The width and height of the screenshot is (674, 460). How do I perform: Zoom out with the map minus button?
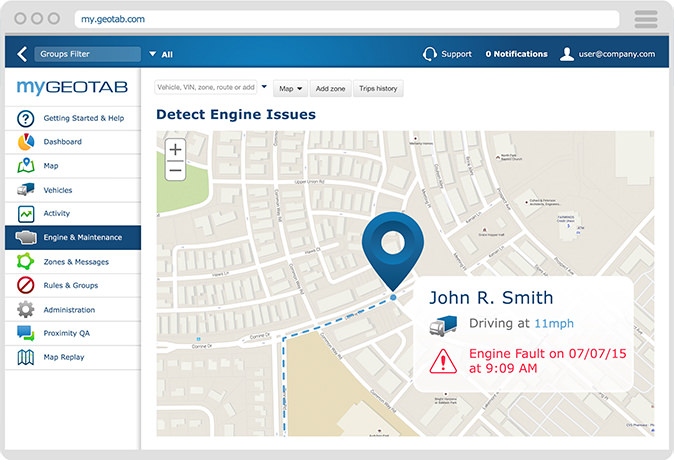[x=175, y=171]
